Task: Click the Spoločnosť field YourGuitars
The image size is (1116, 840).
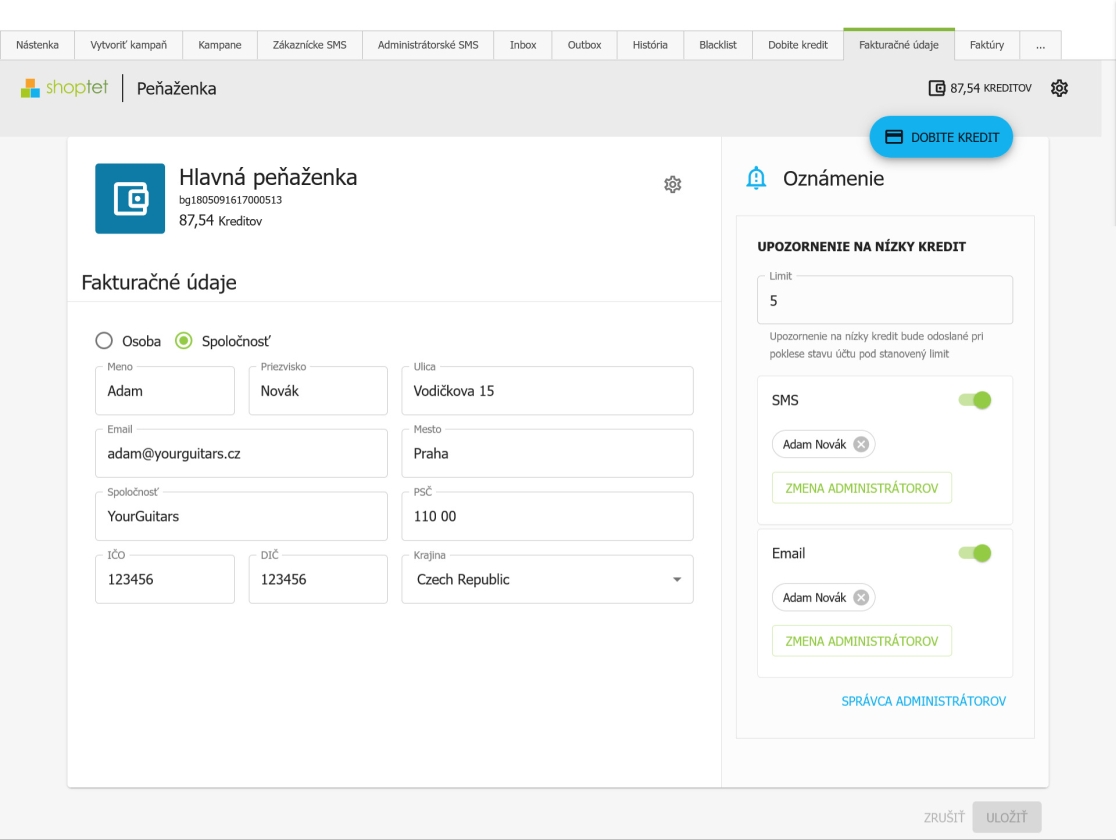Action: coord(241,516)
